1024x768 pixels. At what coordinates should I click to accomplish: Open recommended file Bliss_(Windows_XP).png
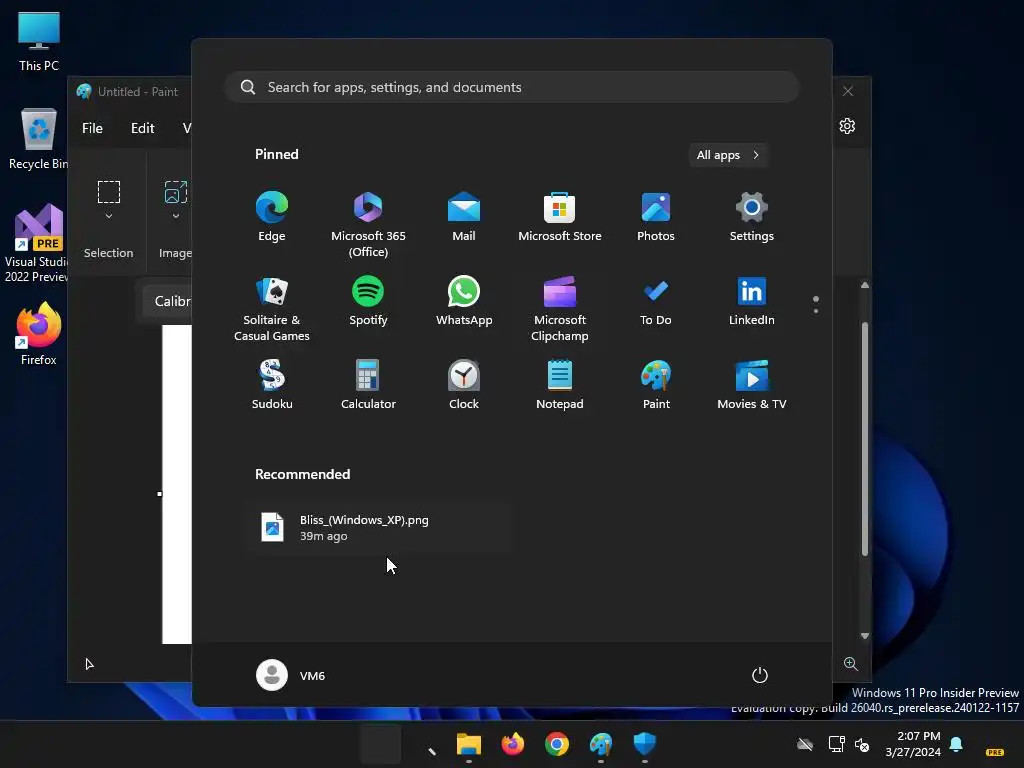tap(381, 528)
